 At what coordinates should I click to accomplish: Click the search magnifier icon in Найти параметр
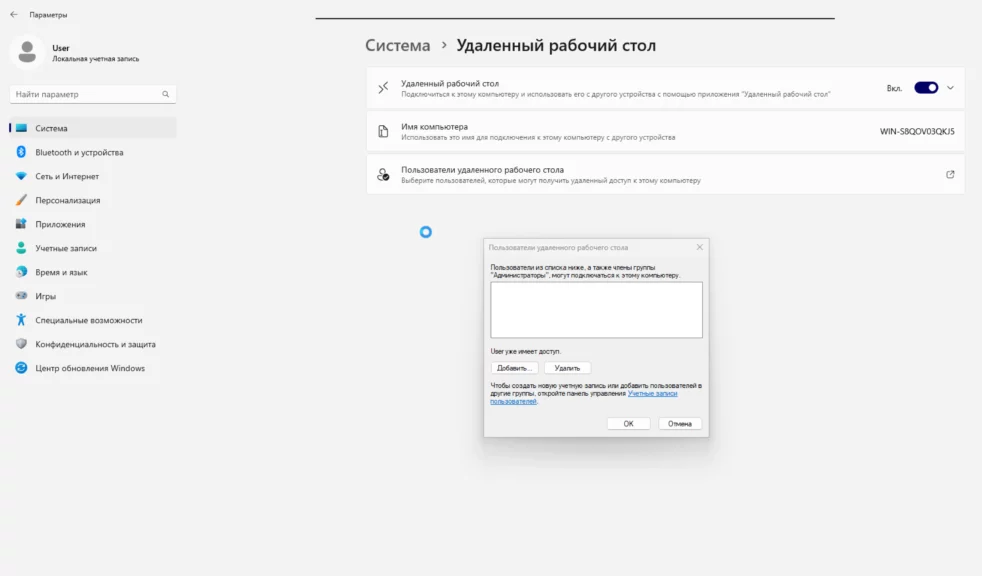click(166, 94)
